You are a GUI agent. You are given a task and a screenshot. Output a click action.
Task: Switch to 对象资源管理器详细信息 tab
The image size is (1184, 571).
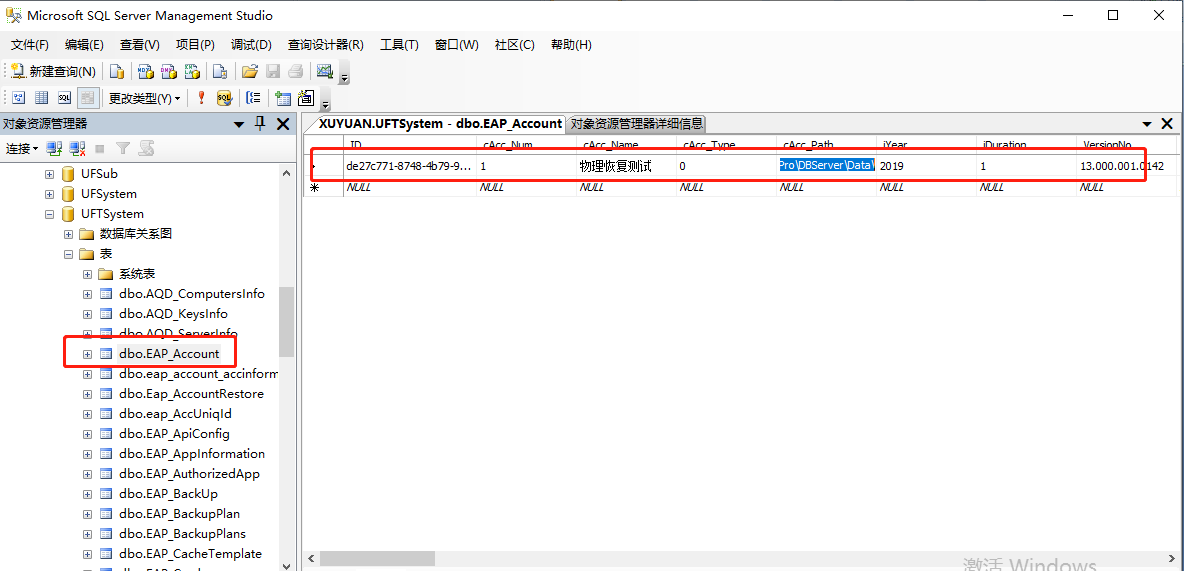637,124
